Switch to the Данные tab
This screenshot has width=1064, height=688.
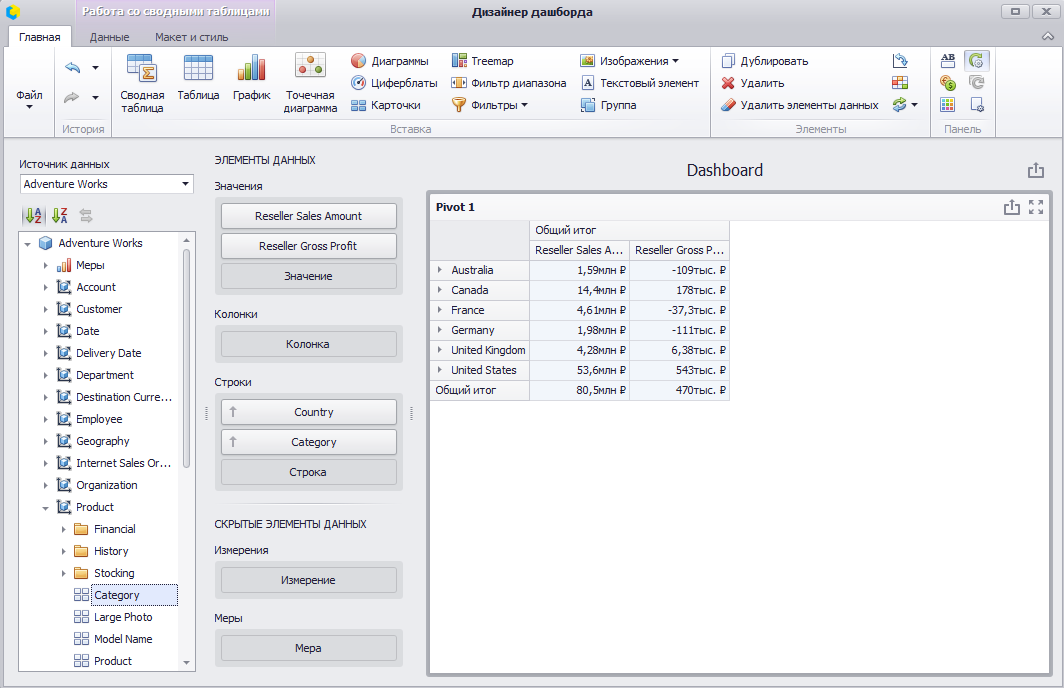109,37
